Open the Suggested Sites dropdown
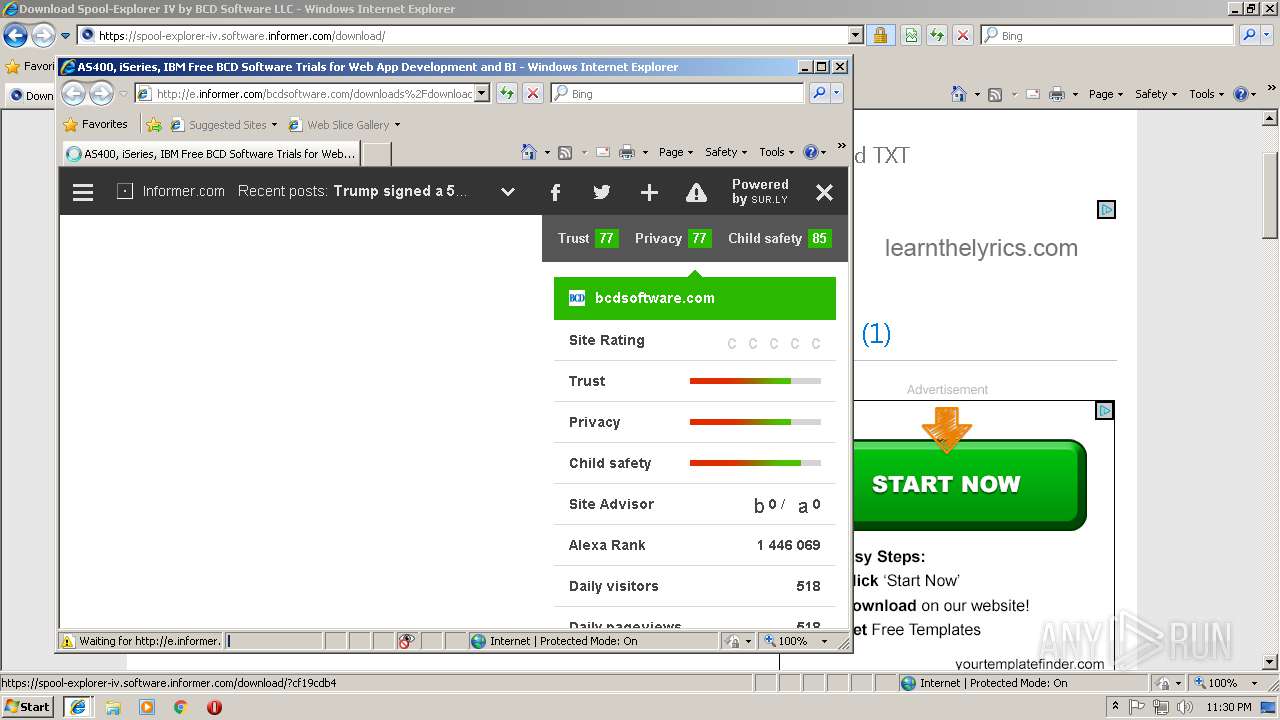 (x=224, y=125)
